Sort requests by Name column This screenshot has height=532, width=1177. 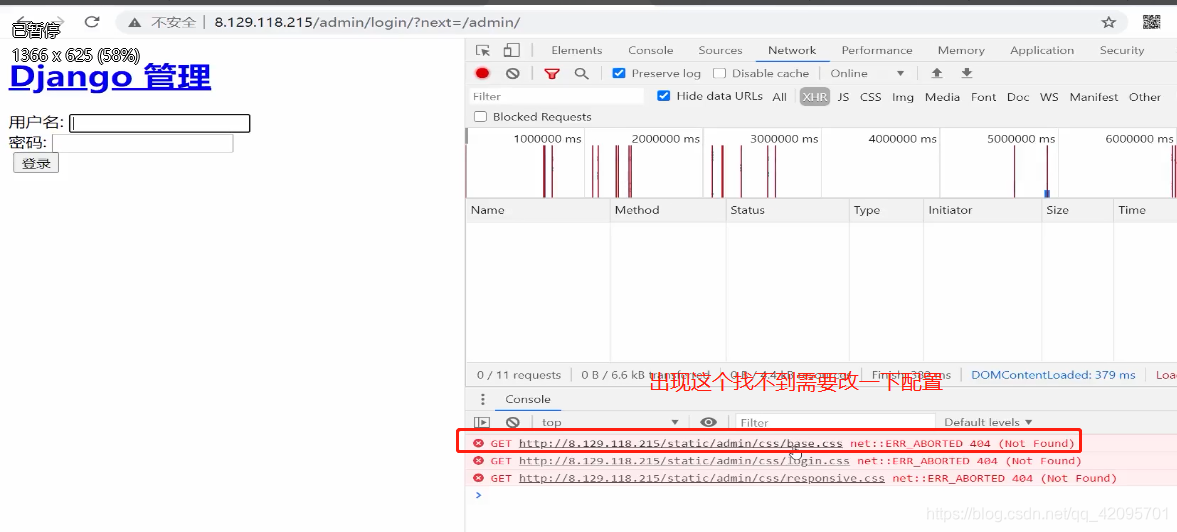537,210
